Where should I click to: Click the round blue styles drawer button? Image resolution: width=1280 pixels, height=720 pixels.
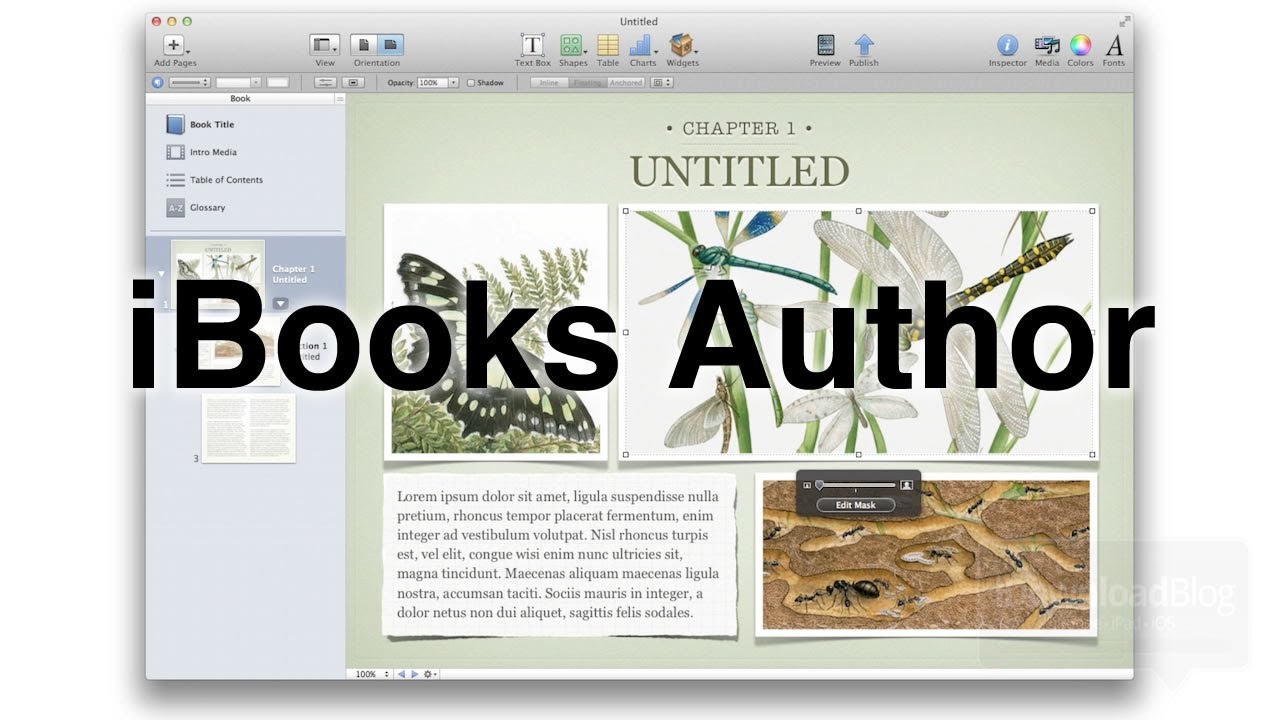pyautogui.click(x=157, y=83)
